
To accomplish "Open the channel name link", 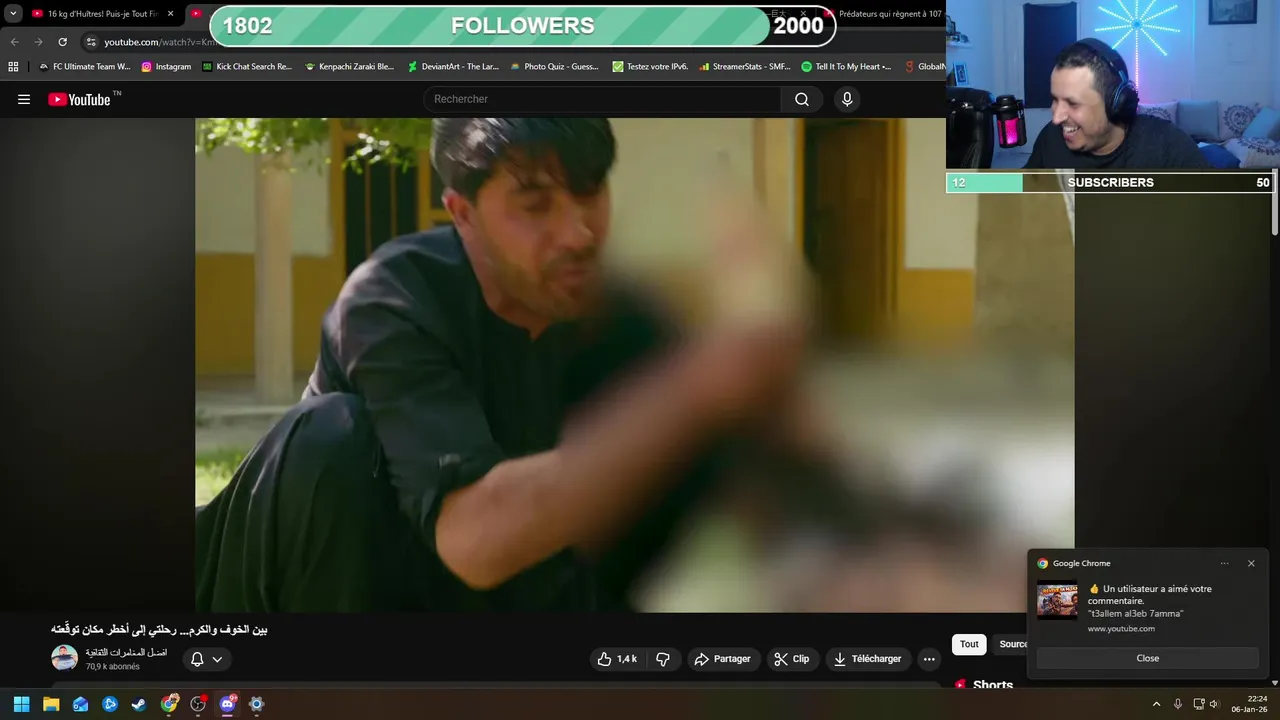I will 126,652.
